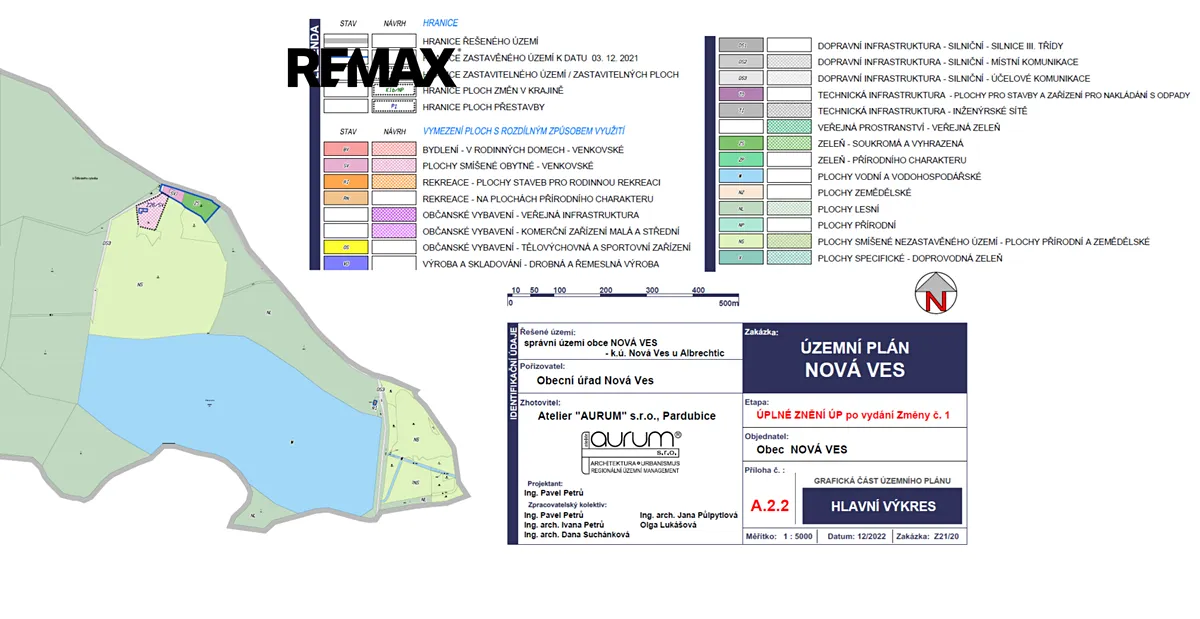
Task: Click the pink STAV swatch for Bydlení v rodinných domech
Action: coord(346,149)
